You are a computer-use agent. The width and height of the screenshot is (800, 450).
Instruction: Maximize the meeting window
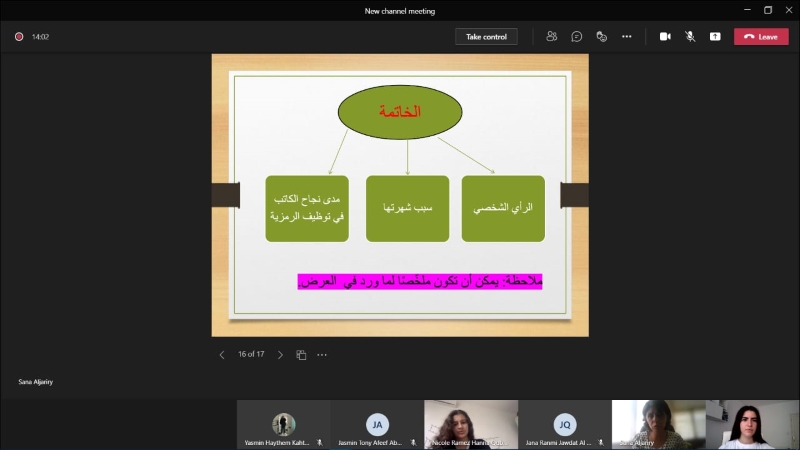click(768, 10)
